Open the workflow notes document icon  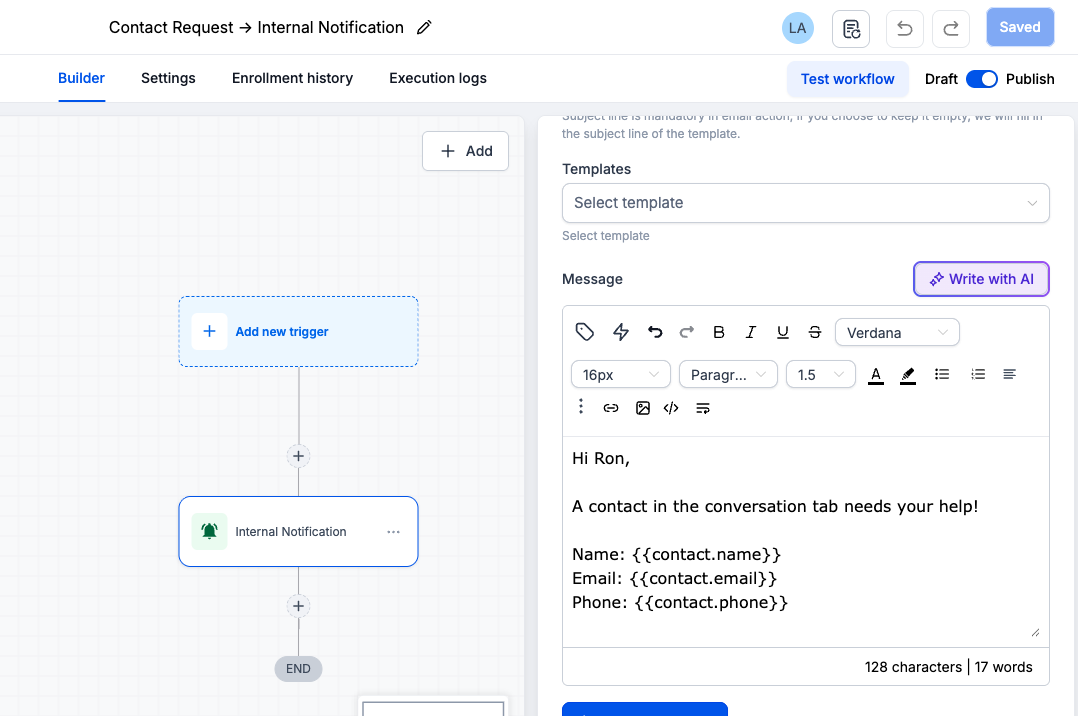coord(851,29)
